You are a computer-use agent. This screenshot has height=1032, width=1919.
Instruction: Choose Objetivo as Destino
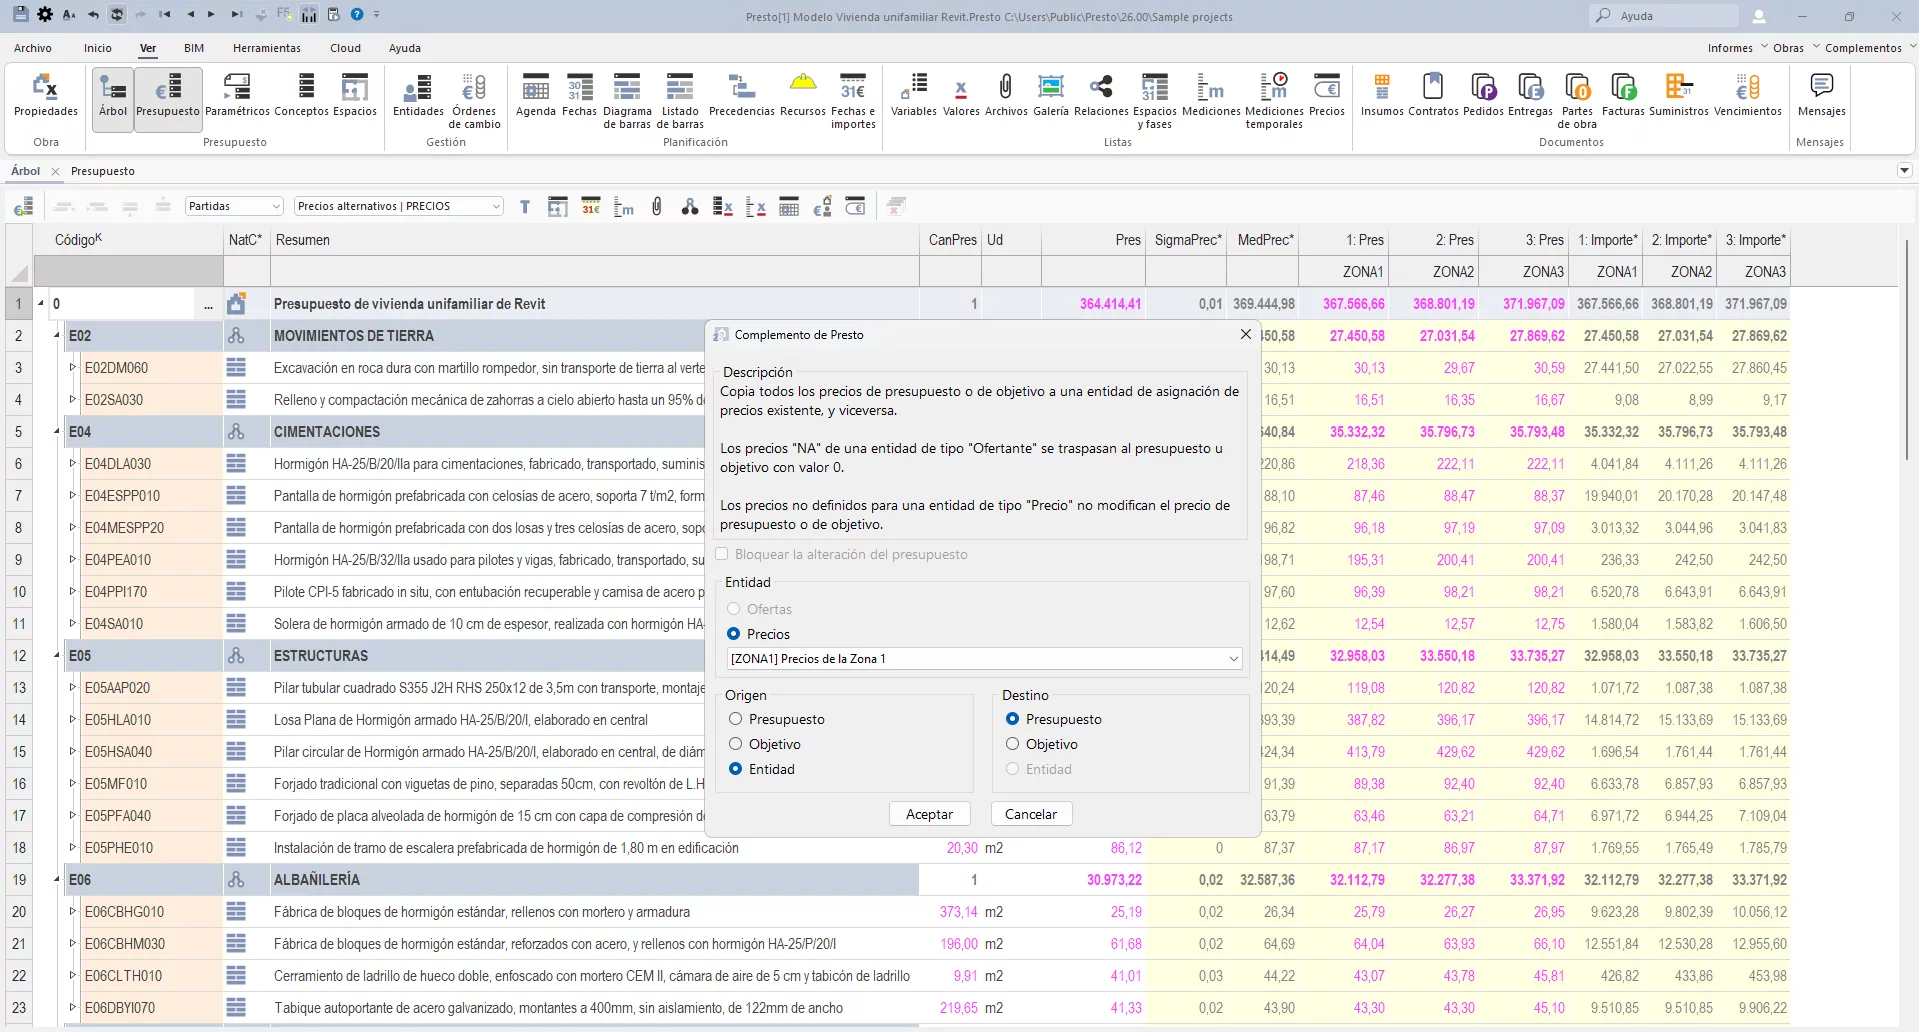[1013, 744]
